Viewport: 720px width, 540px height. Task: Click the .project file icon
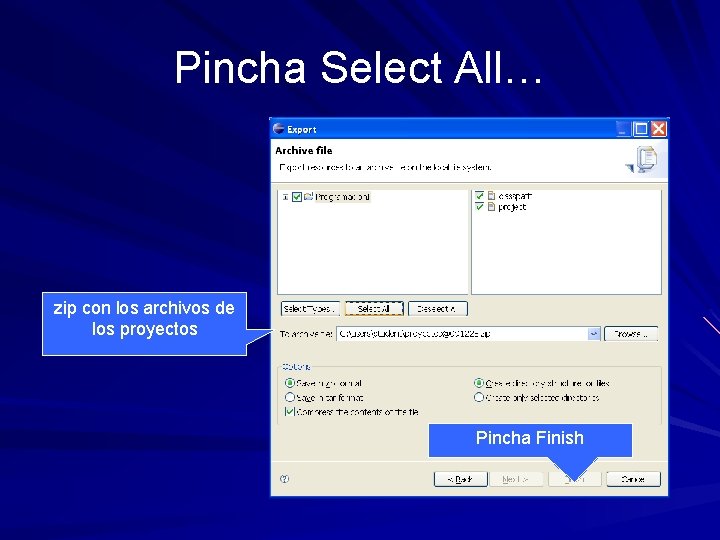point(491,207)
